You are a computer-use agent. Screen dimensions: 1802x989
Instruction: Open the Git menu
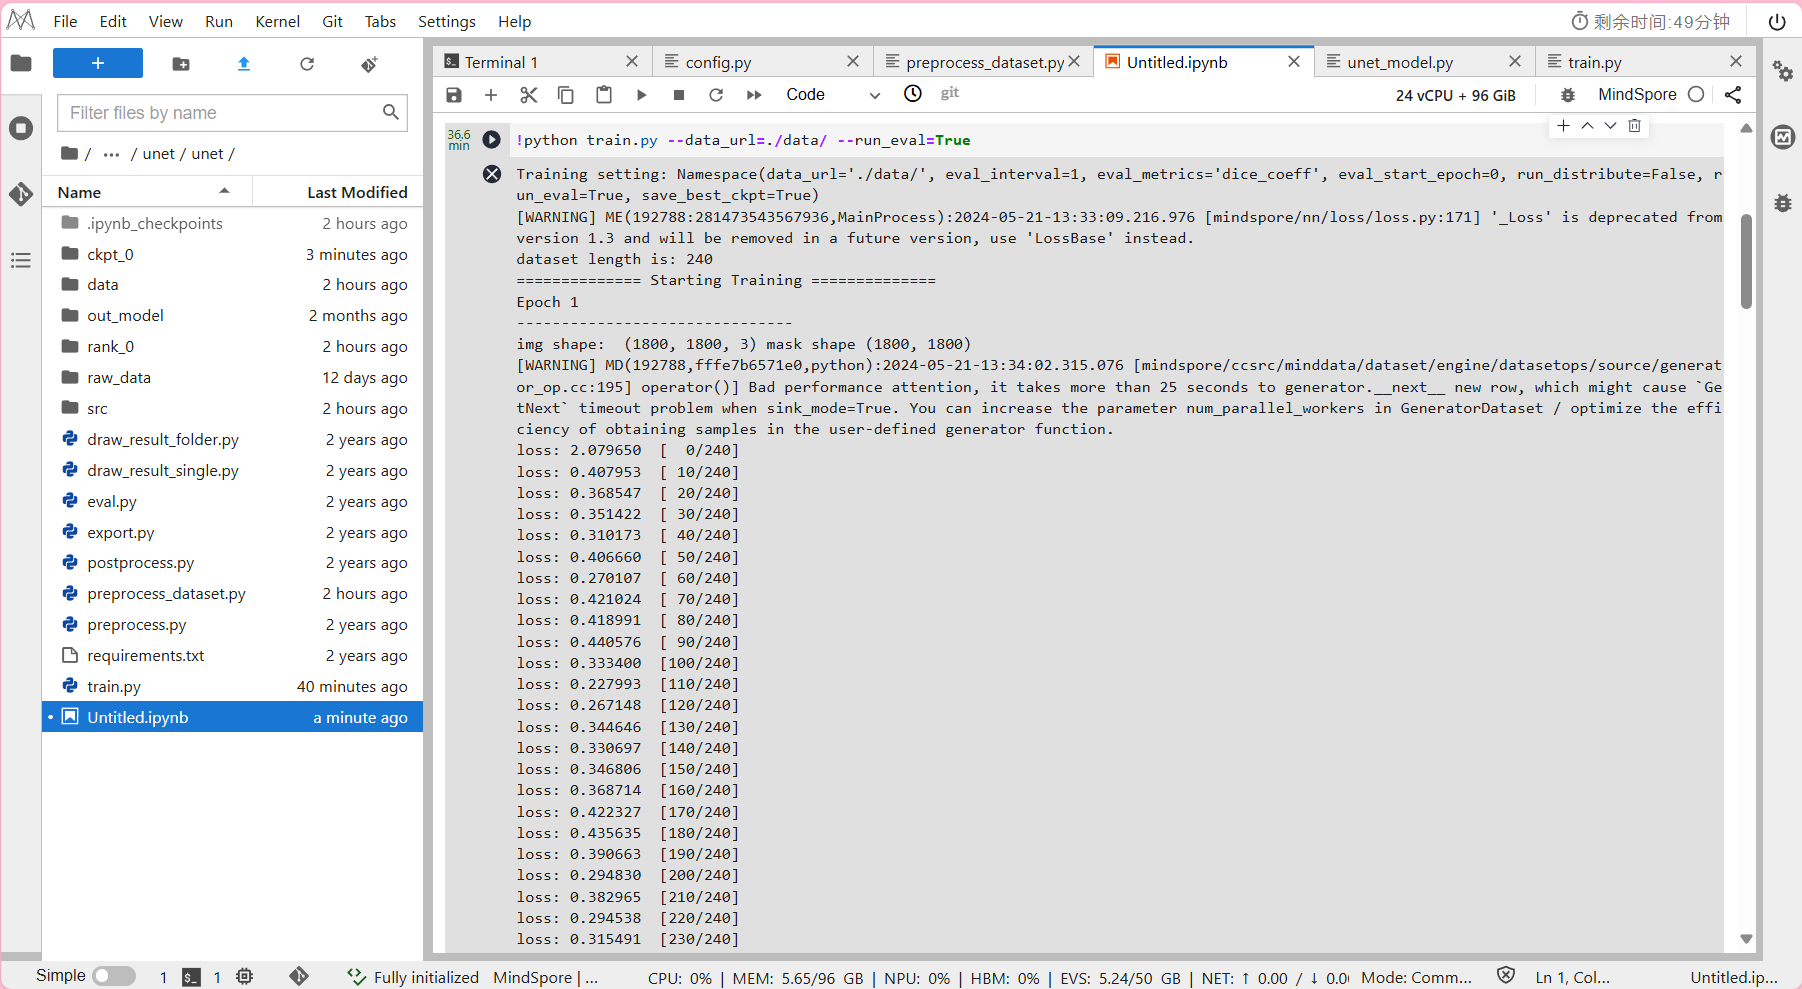point(332,21)
